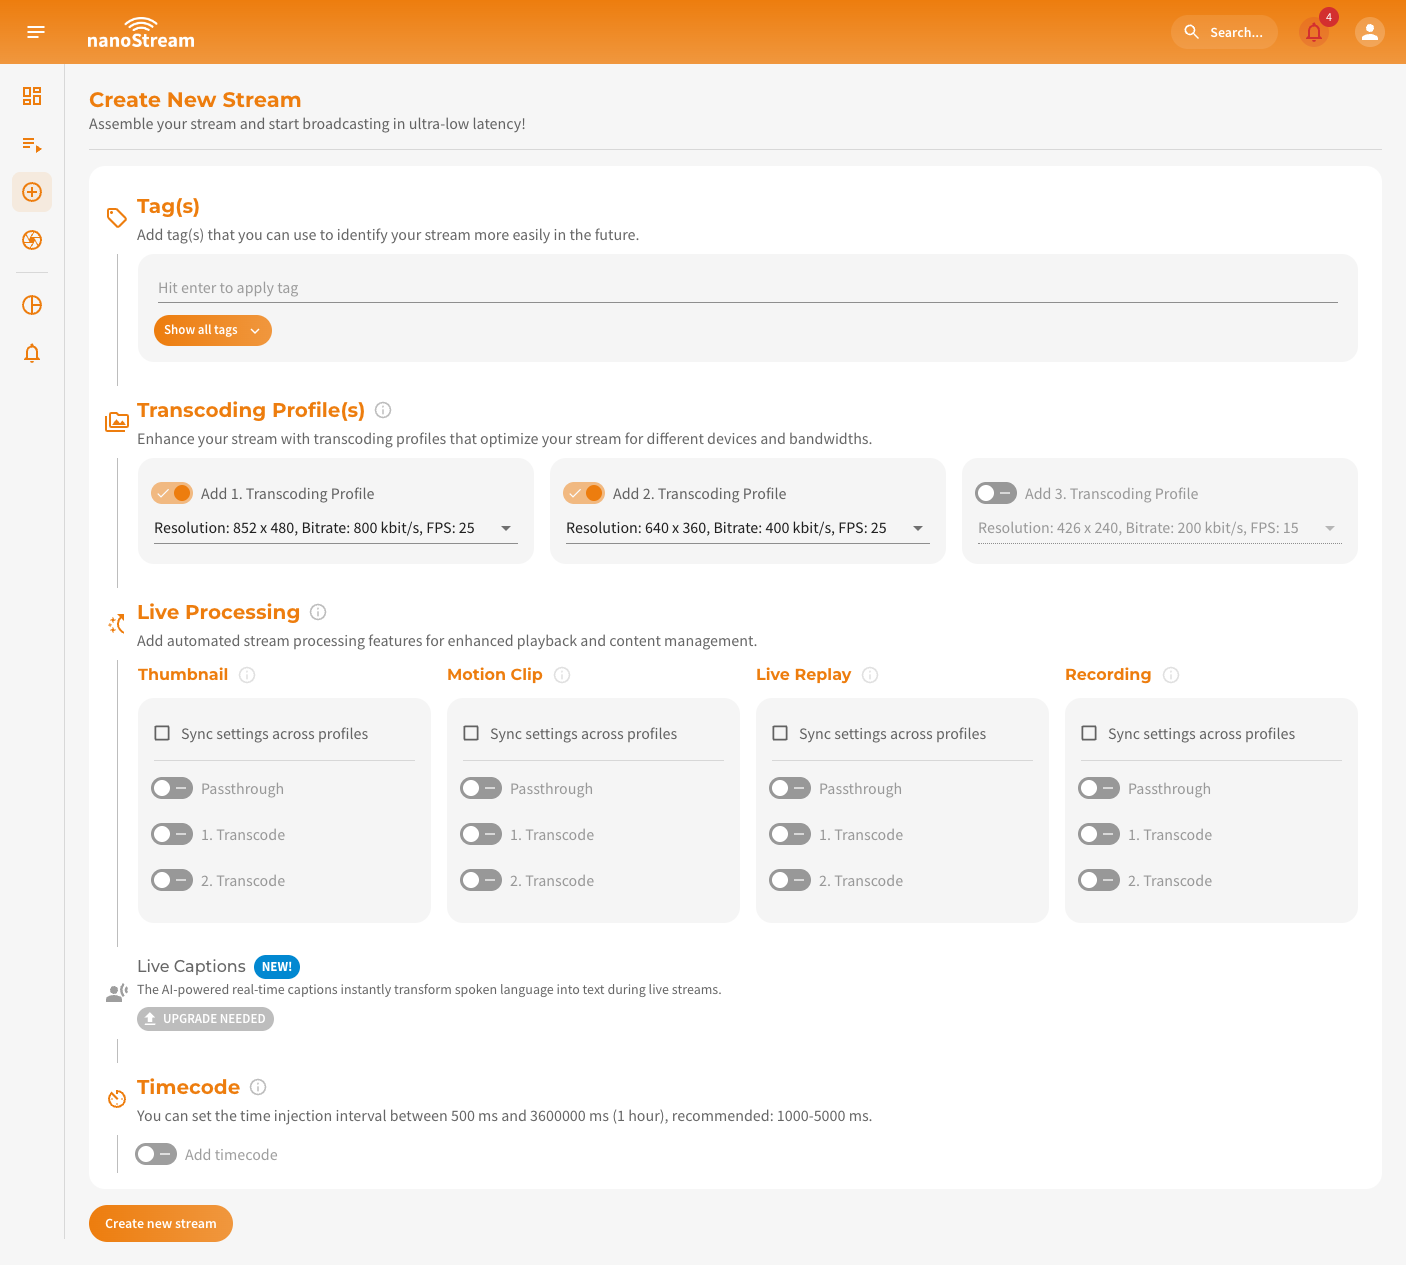Open the resolution dropdown for profile 2
This screenshot has width=1406, height=1265.
tap(917, 528)
